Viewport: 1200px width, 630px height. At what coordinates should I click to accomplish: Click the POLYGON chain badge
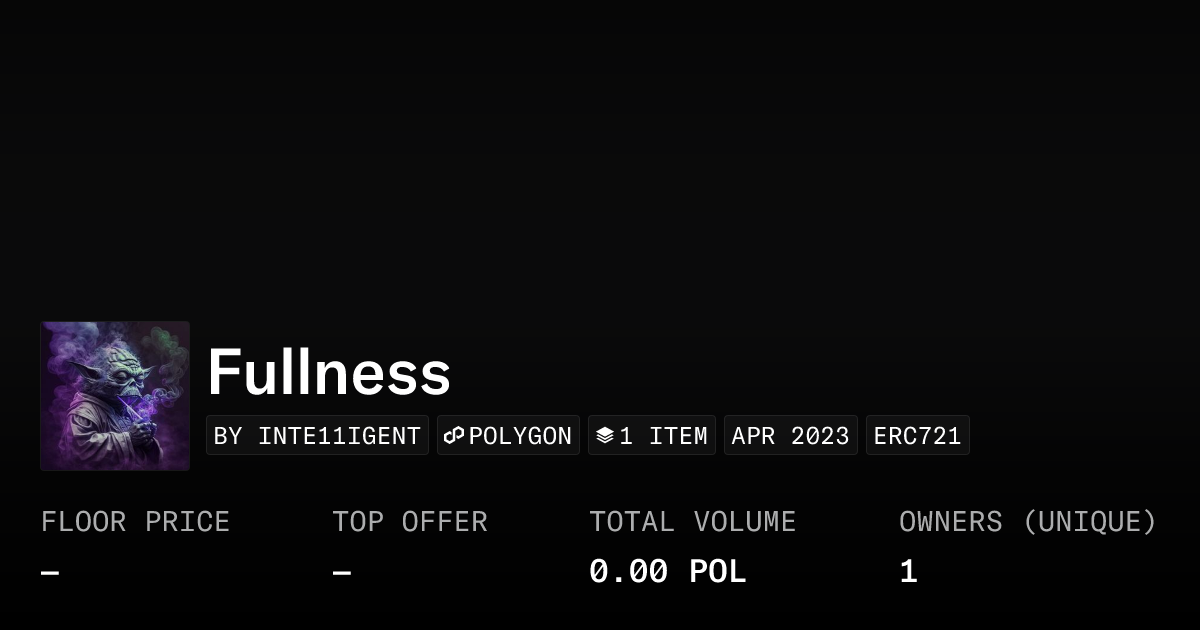coord(508,435)
